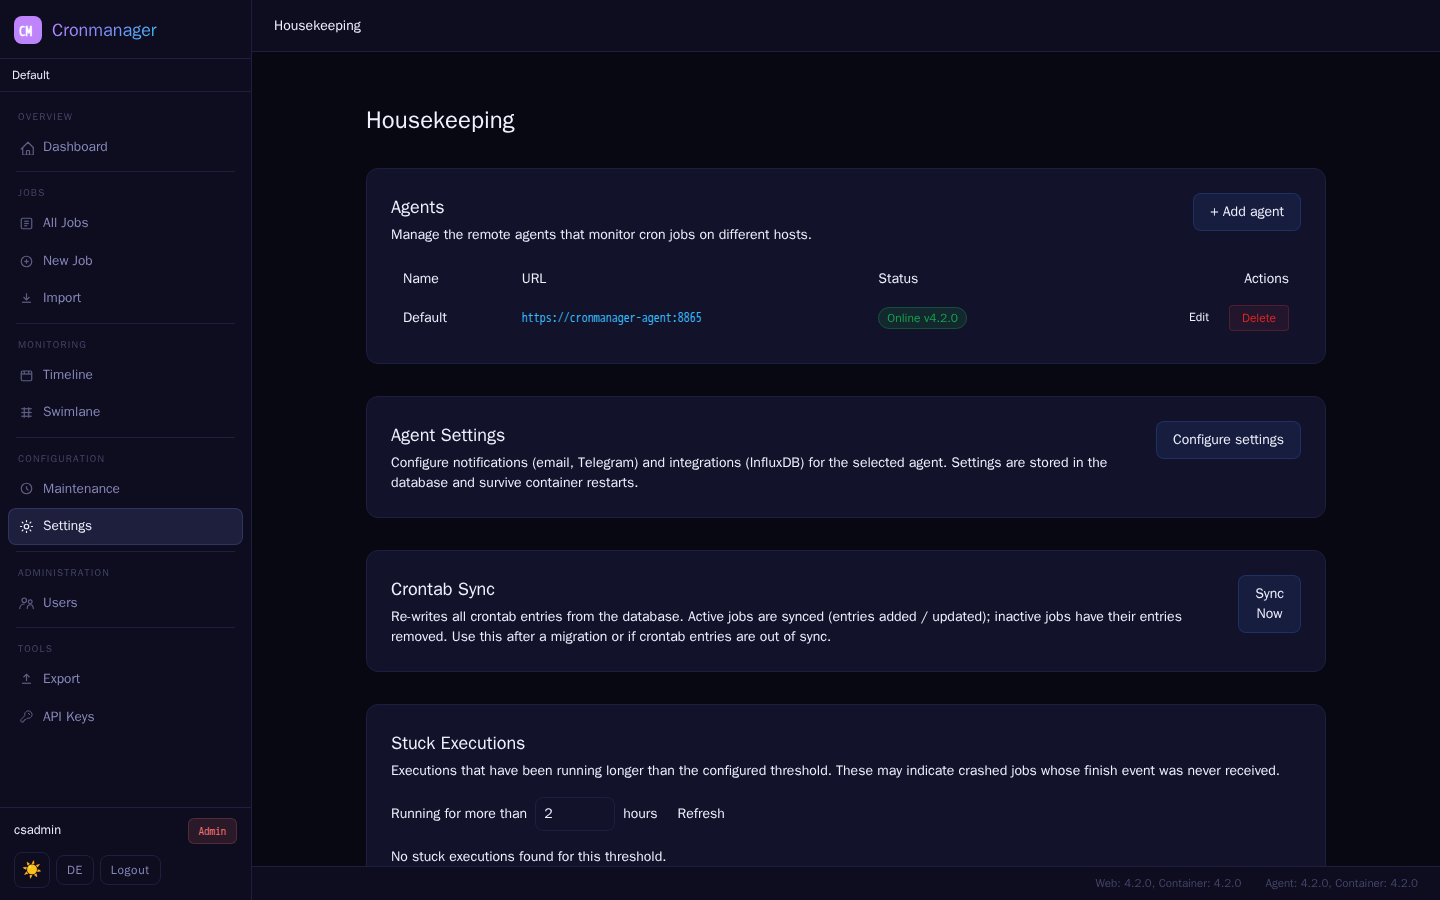The image size is (1440, 900).
Task: Click the Maintenance clock icon
Action: pyautogui.click(x=27, y=489)
